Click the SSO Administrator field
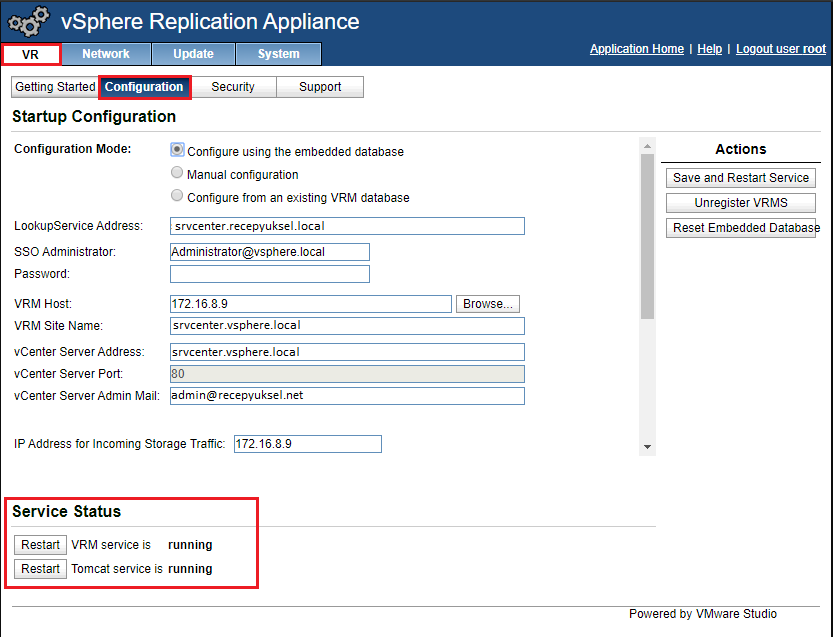This screenshot has height=637, width=833. point(269,252)
